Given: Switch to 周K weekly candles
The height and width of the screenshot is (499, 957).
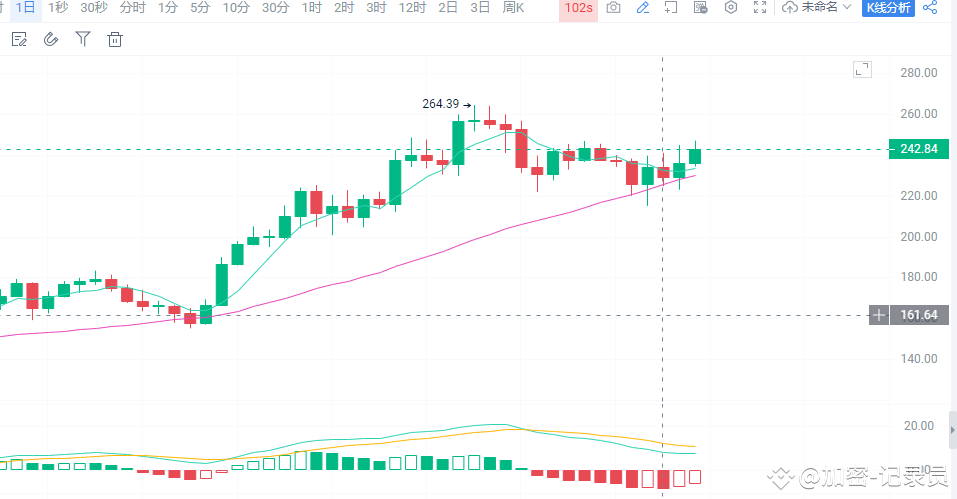Looking at the screenshot, I should 513,8.
